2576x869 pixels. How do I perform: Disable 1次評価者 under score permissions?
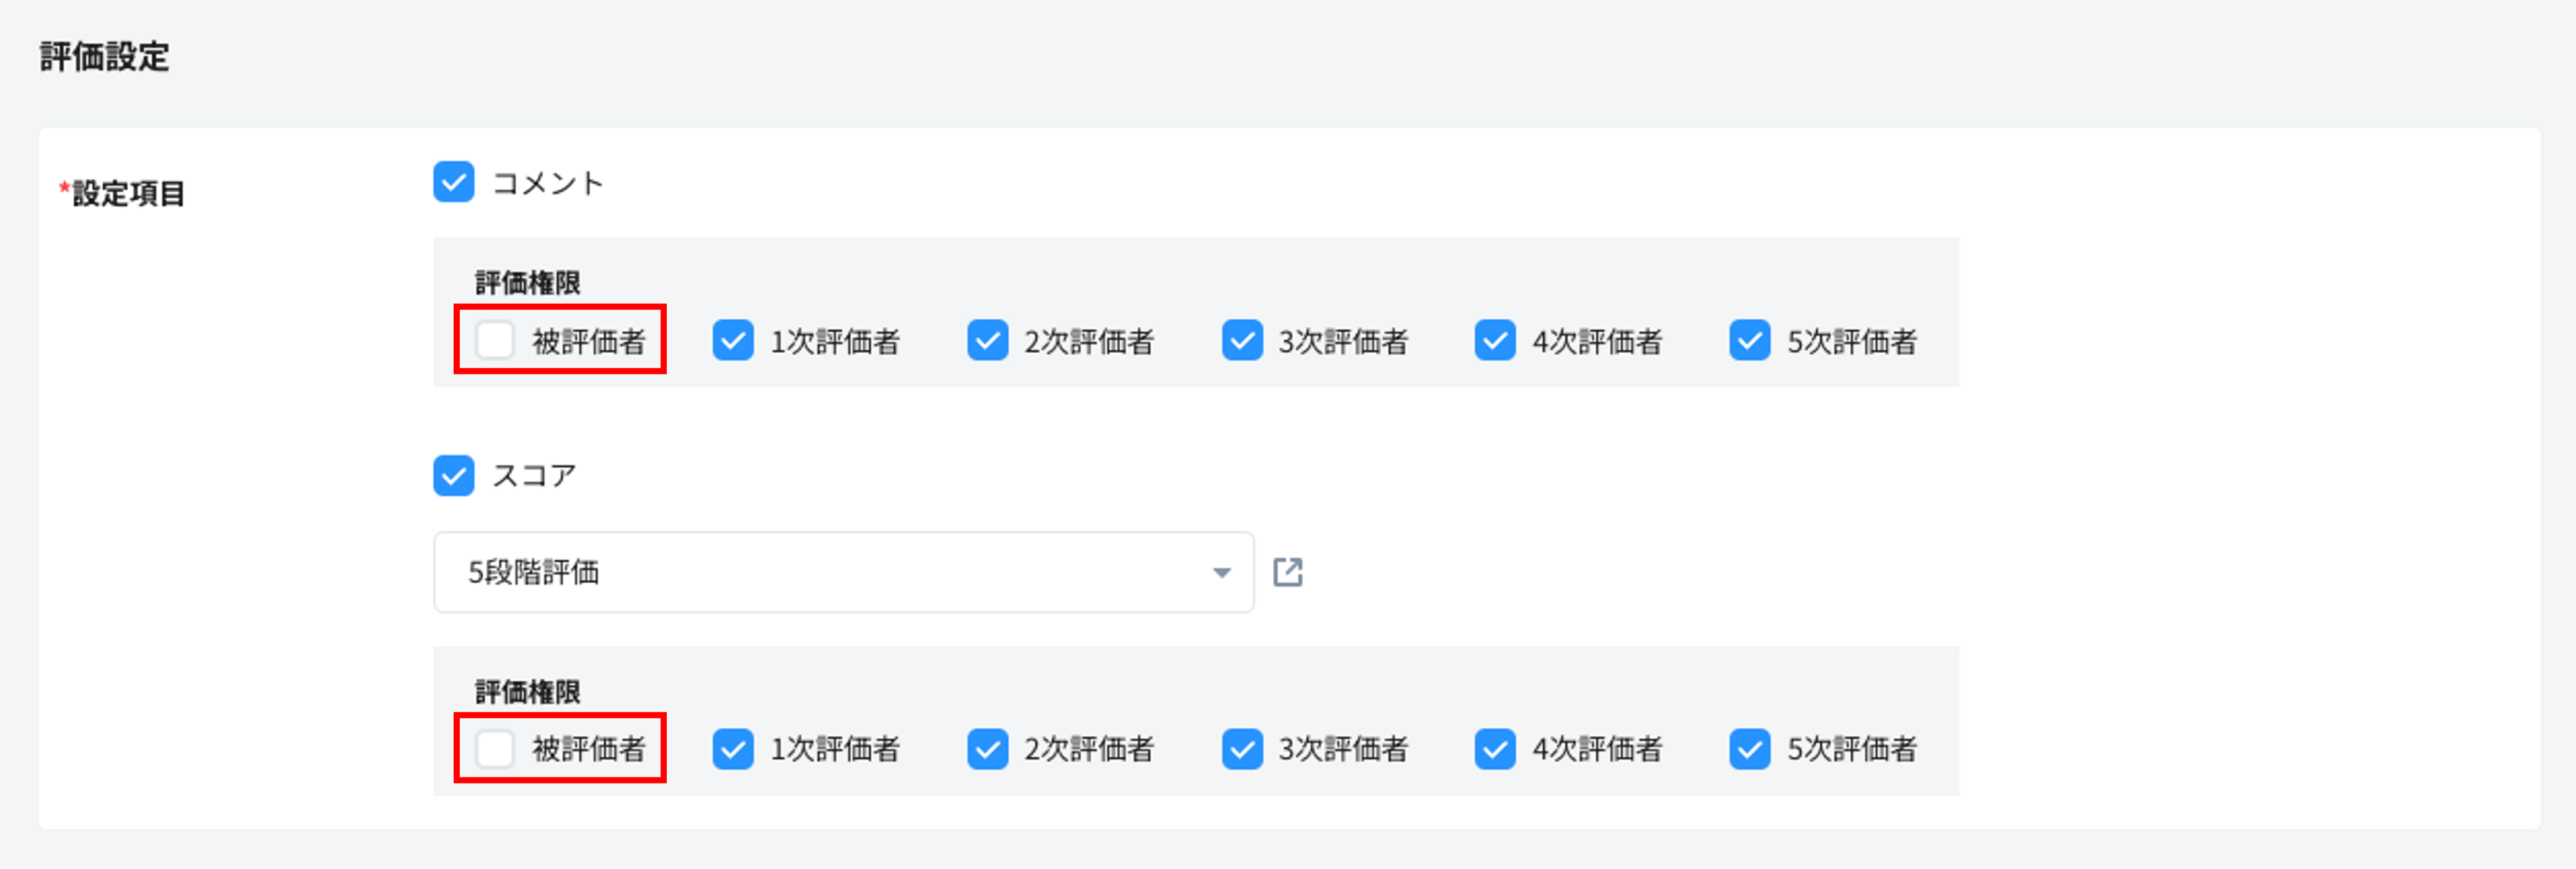click(733, 749)
